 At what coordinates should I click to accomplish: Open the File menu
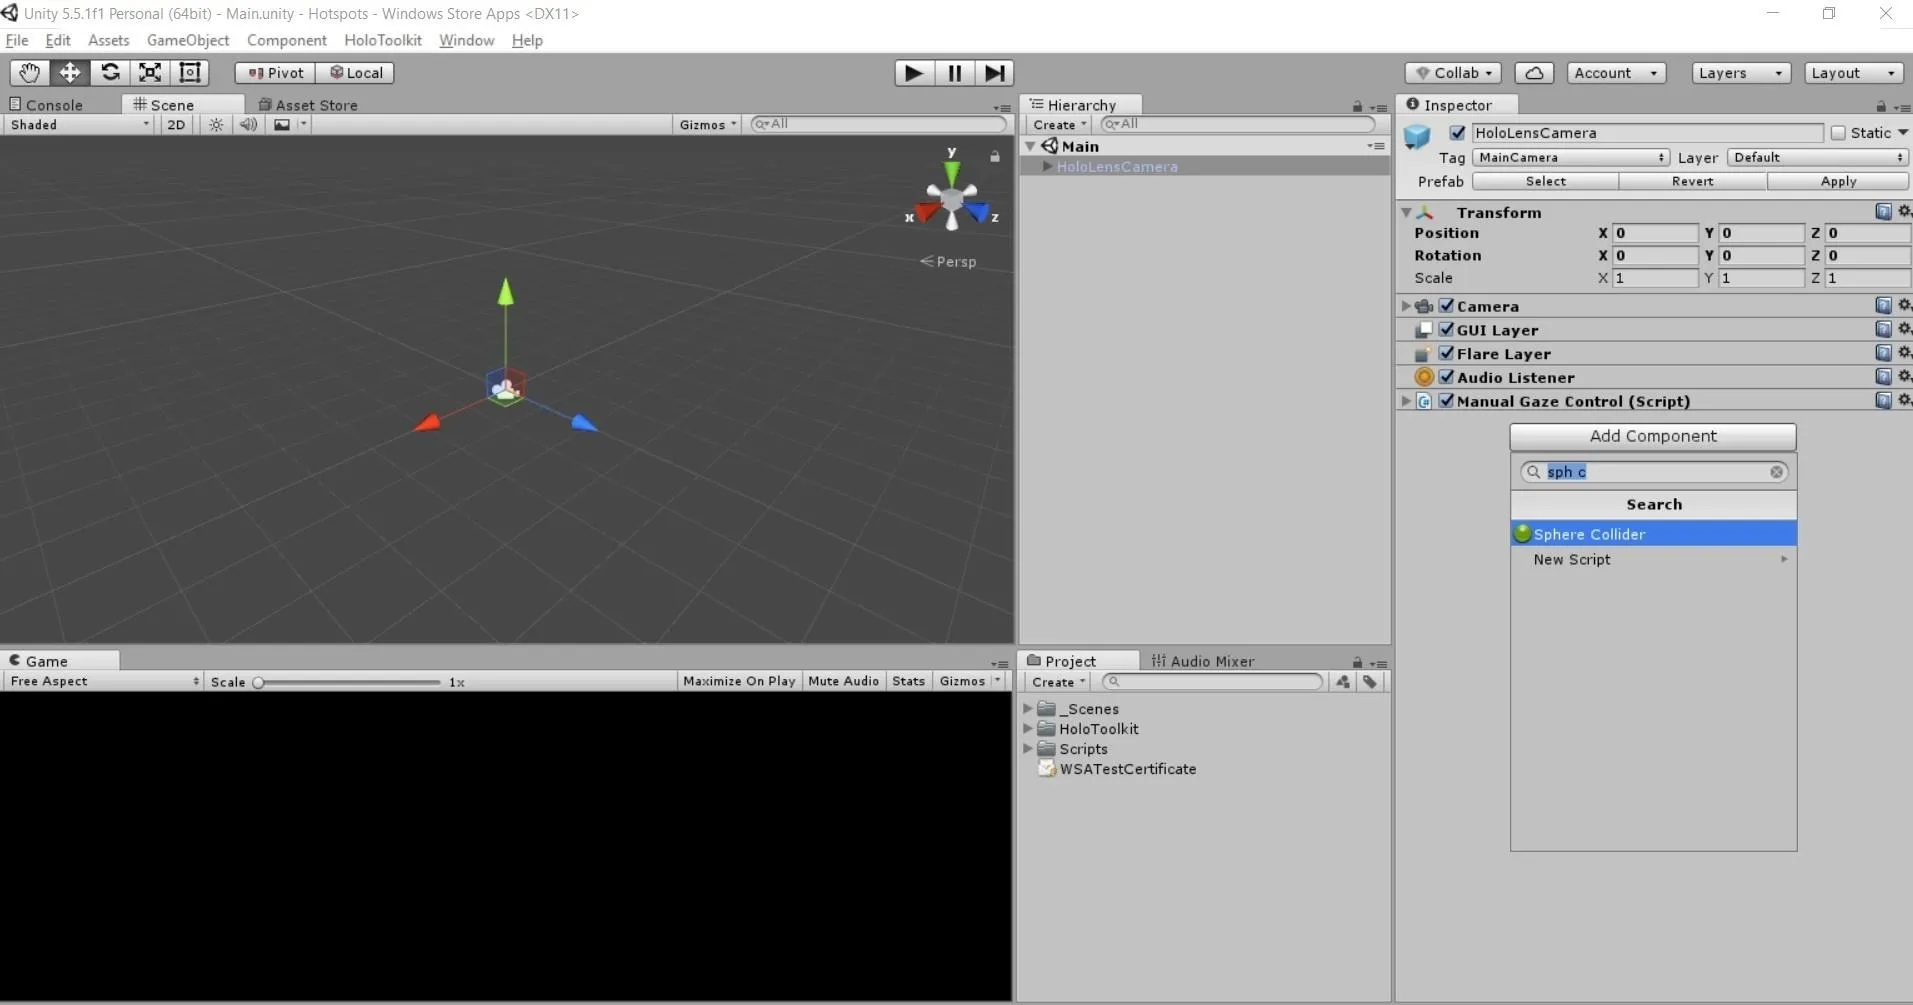pyautogui.click(x=17, y=41)
